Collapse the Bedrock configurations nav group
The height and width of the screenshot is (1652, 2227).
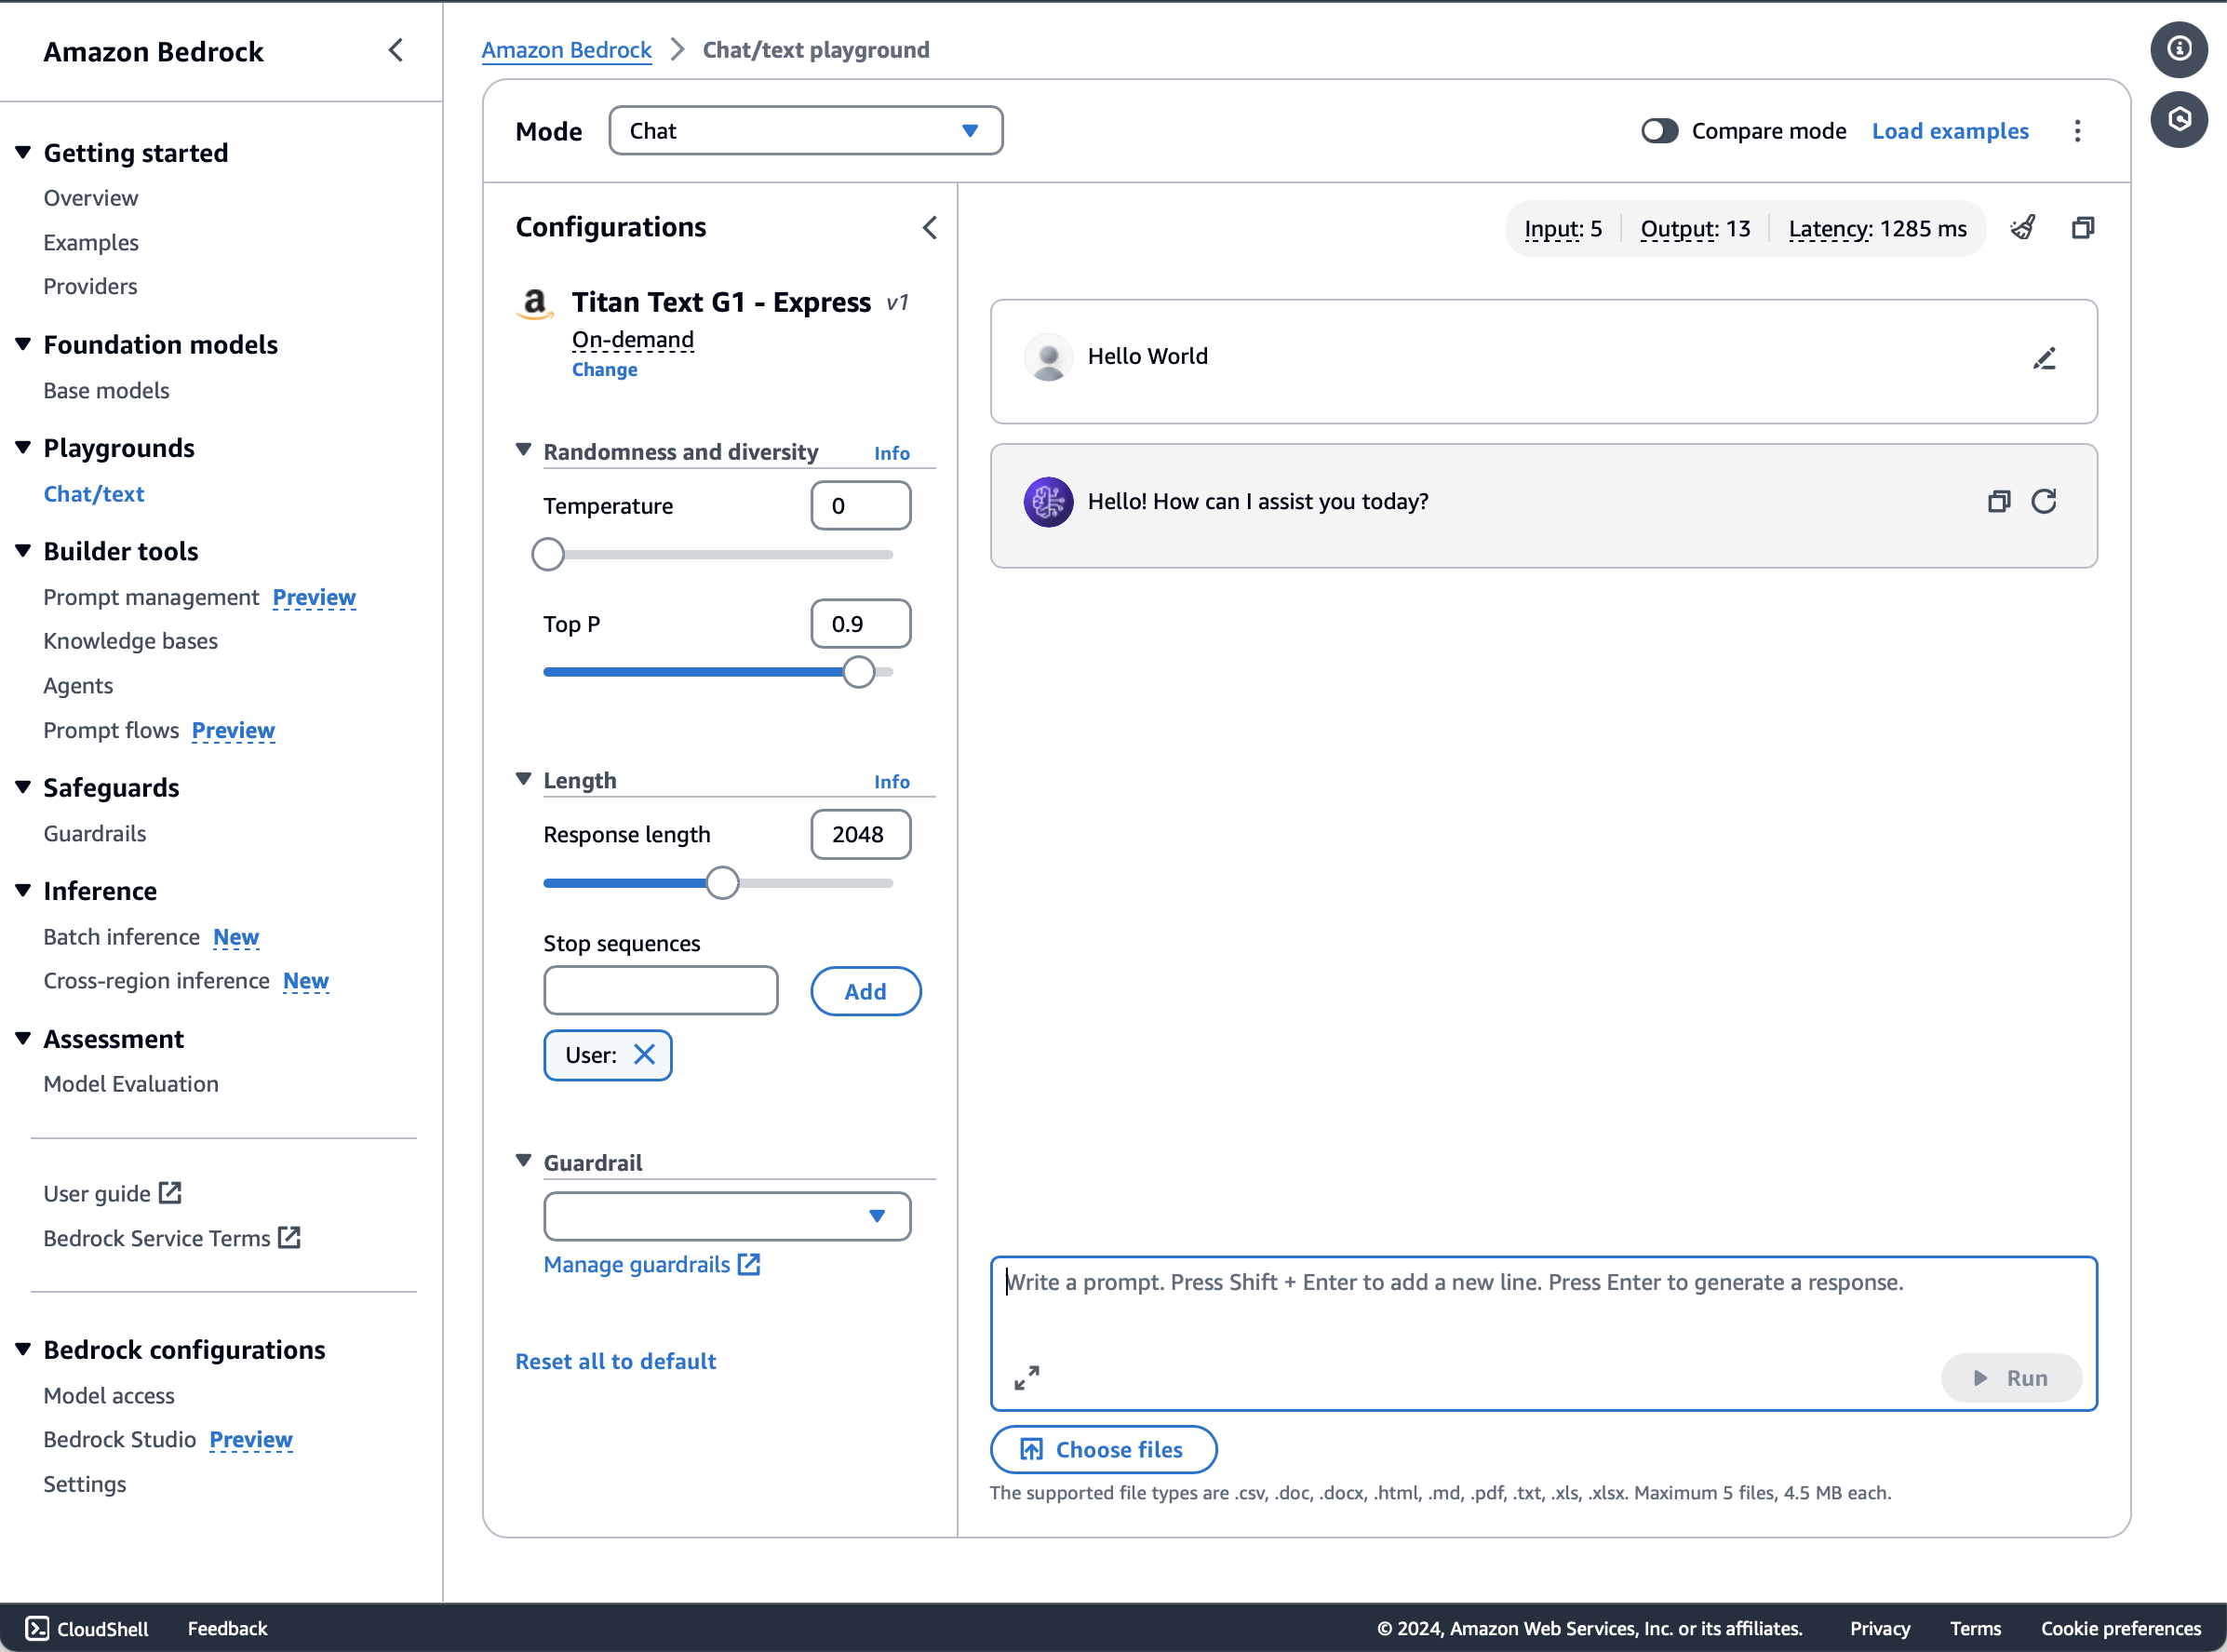tap(23, 1349)
